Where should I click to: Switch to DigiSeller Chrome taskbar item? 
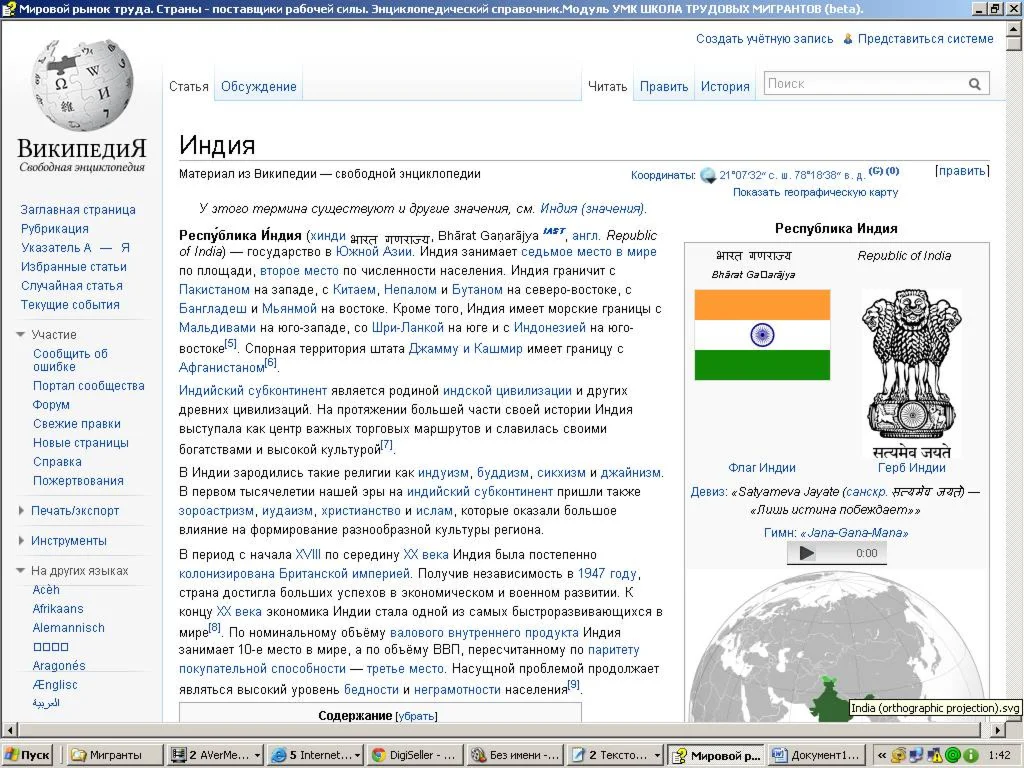click(x=415, y=755)
